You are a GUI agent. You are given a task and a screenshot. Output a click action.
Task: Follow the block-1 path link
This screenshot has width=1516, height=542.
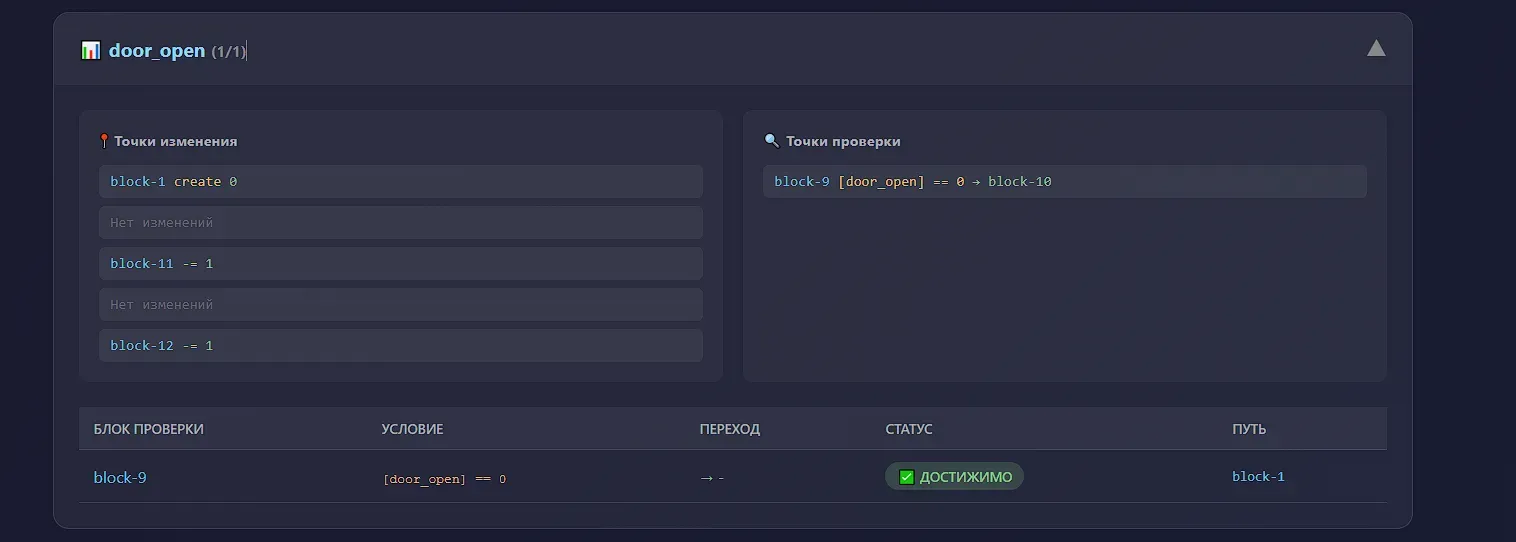[x=1258, y=477]
